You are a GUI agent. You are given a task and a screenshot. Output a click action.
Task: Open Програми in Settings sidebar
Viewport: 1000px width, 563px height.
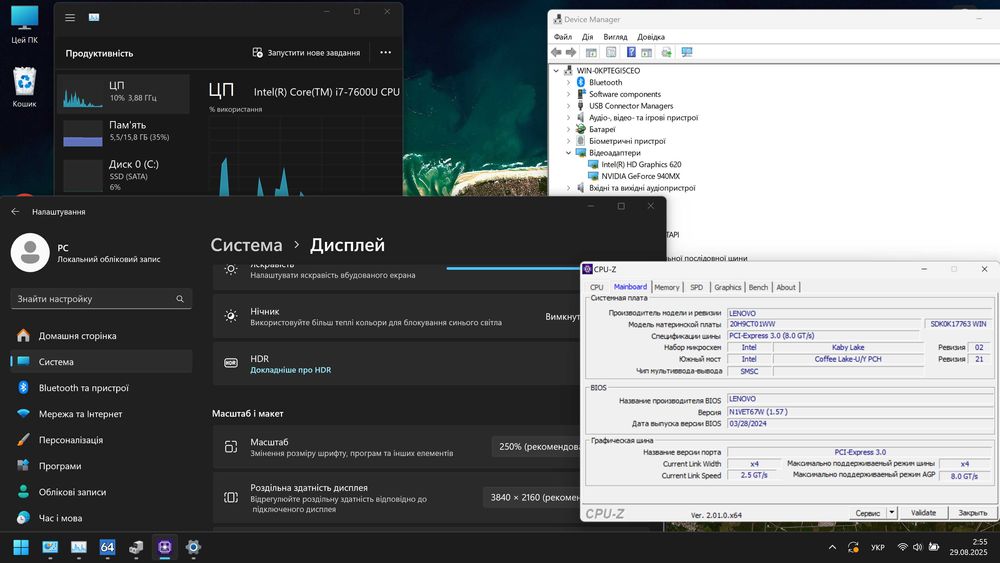click(x=101, y=466)
